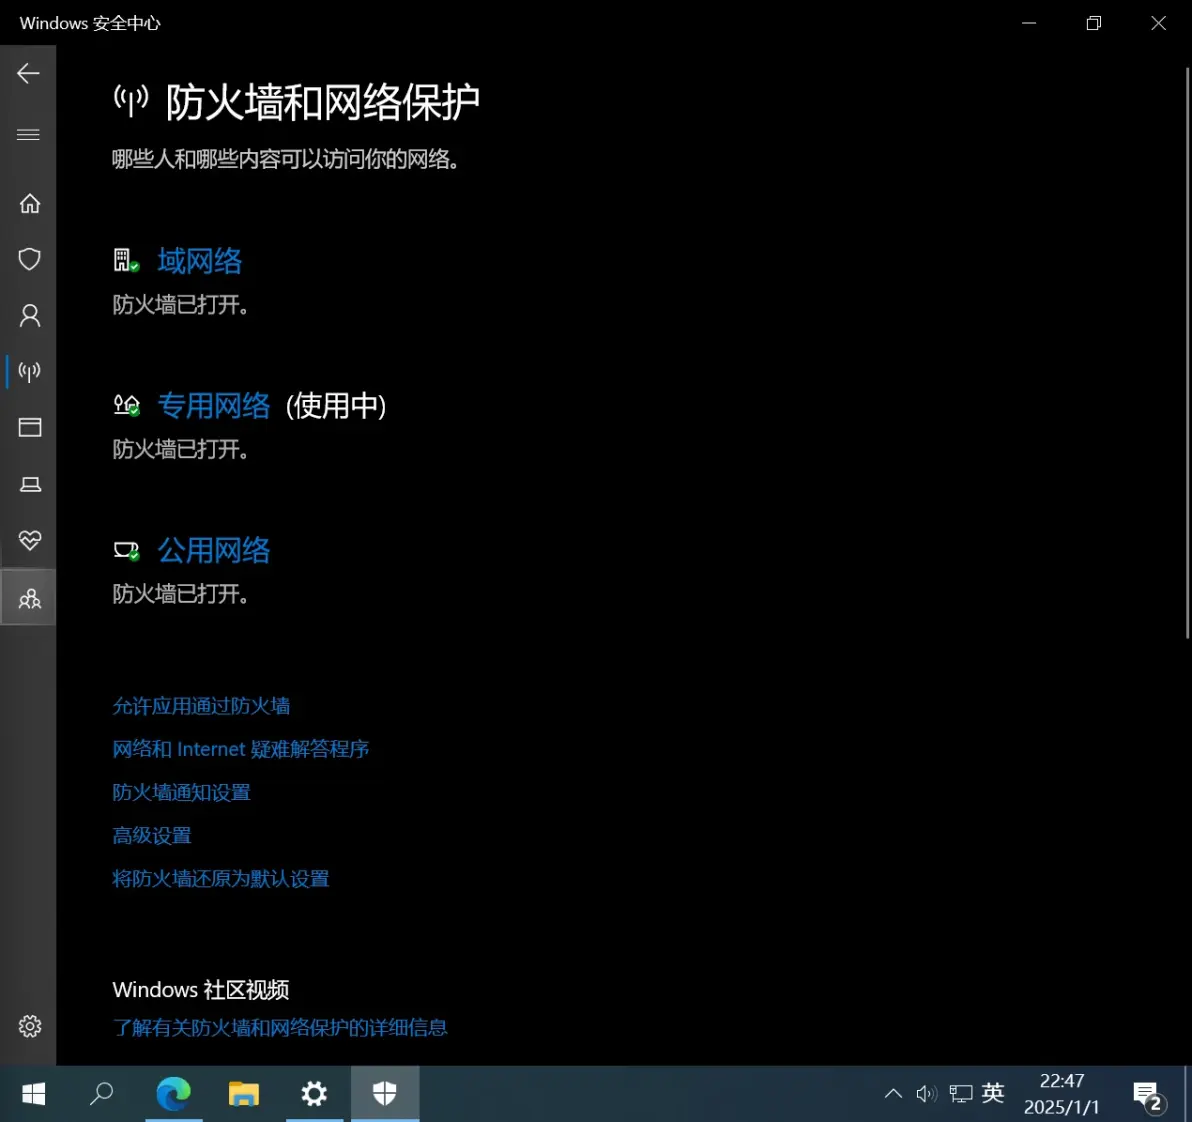Open Family options sidebar icon

[30, 599]
